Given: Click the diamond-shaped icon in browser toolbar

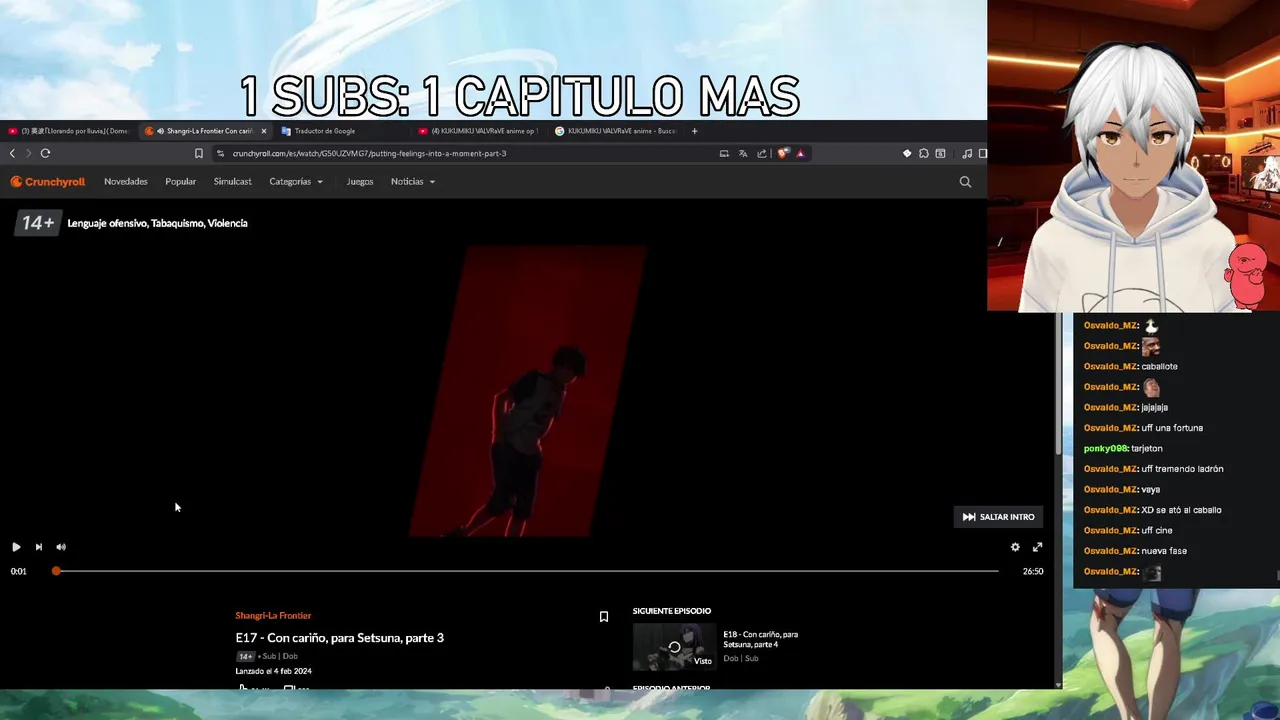Looking at the screenshot, I should (907, 153).
